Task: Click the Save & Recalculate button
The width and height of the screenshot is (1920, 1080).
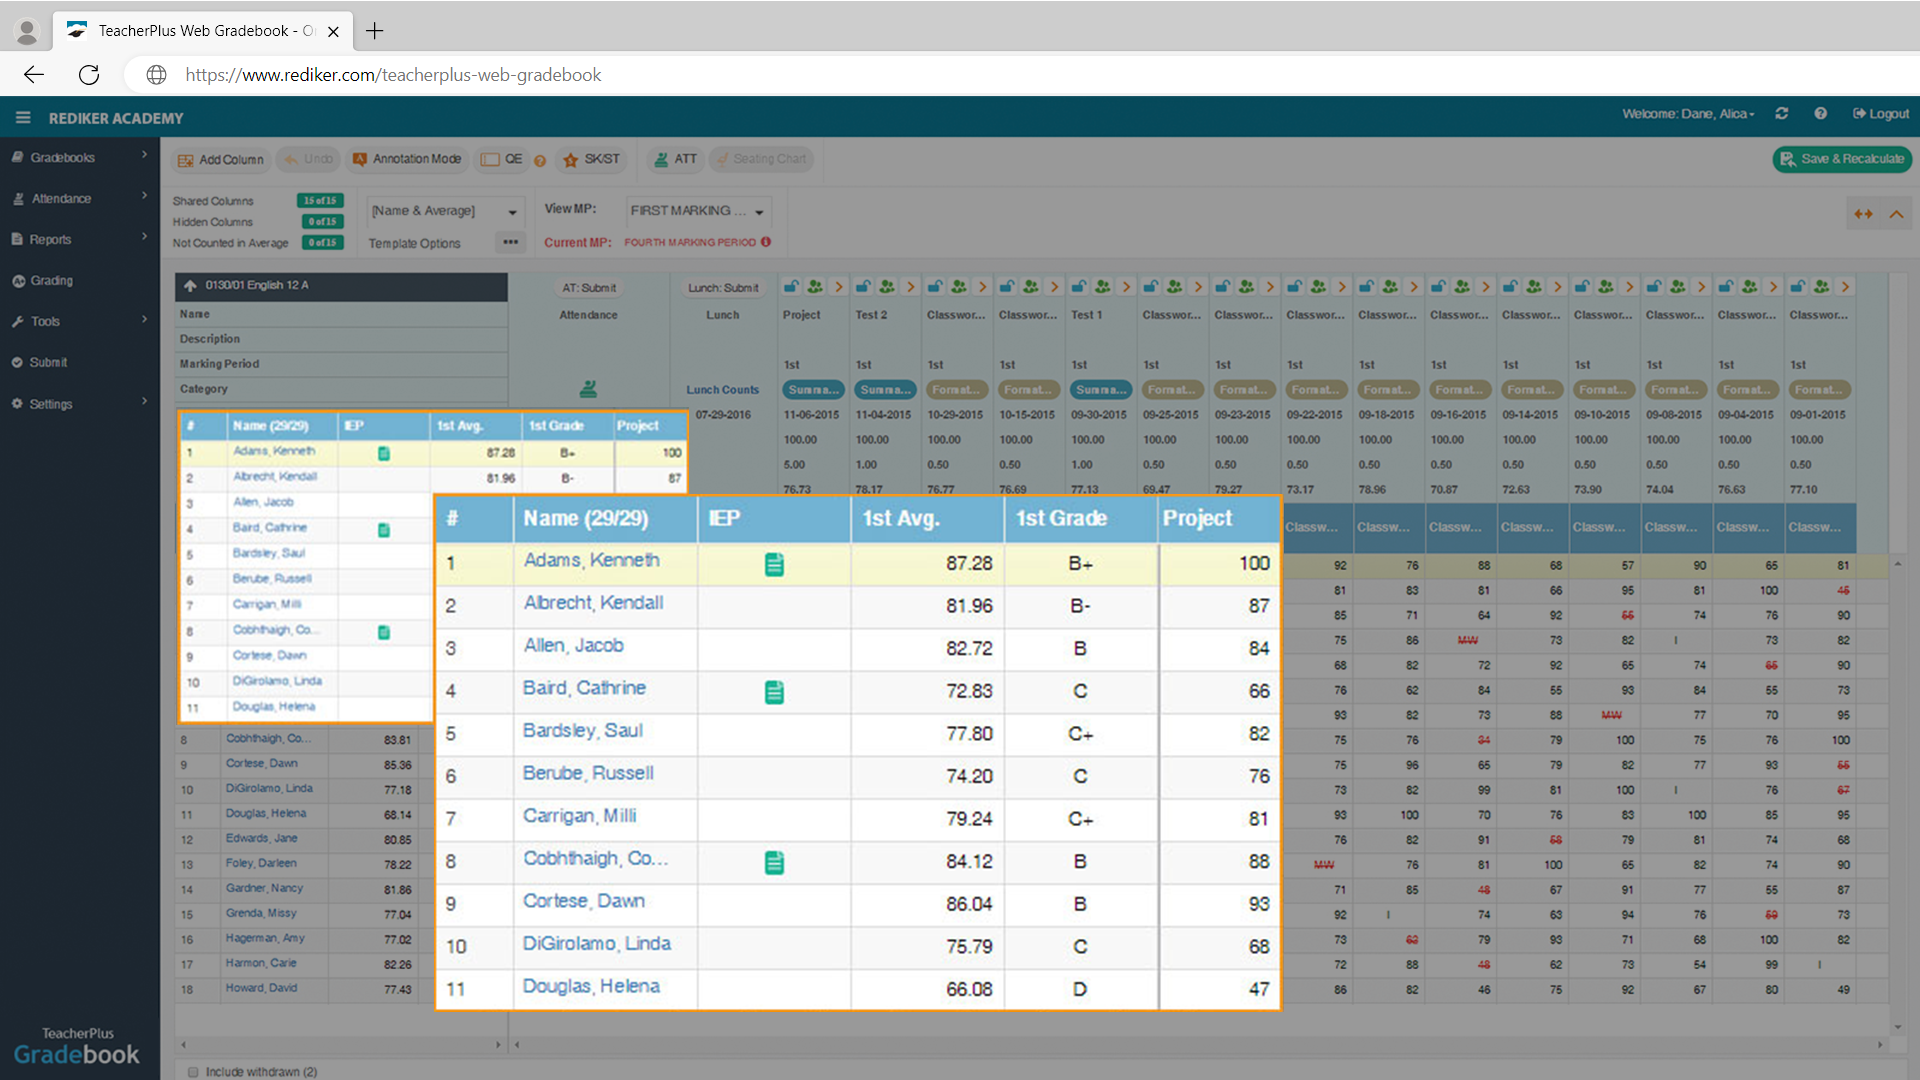Action: click(x=1841, y=159)
